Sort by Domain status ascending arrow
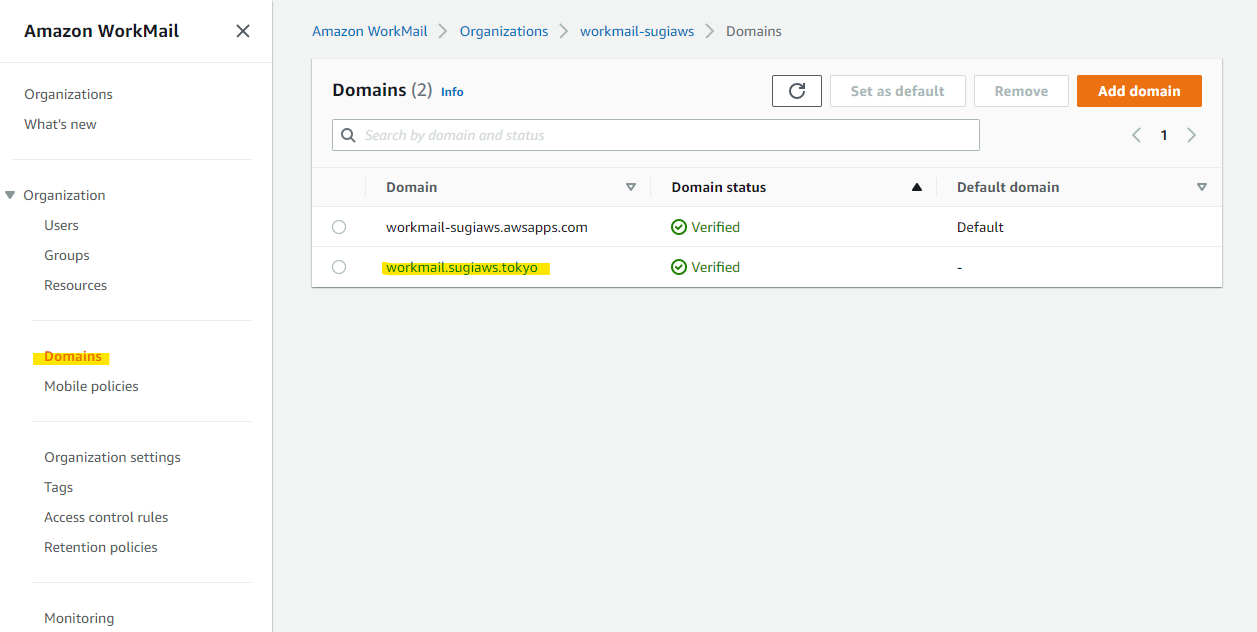1257x632 pixels. click(917, 187)
